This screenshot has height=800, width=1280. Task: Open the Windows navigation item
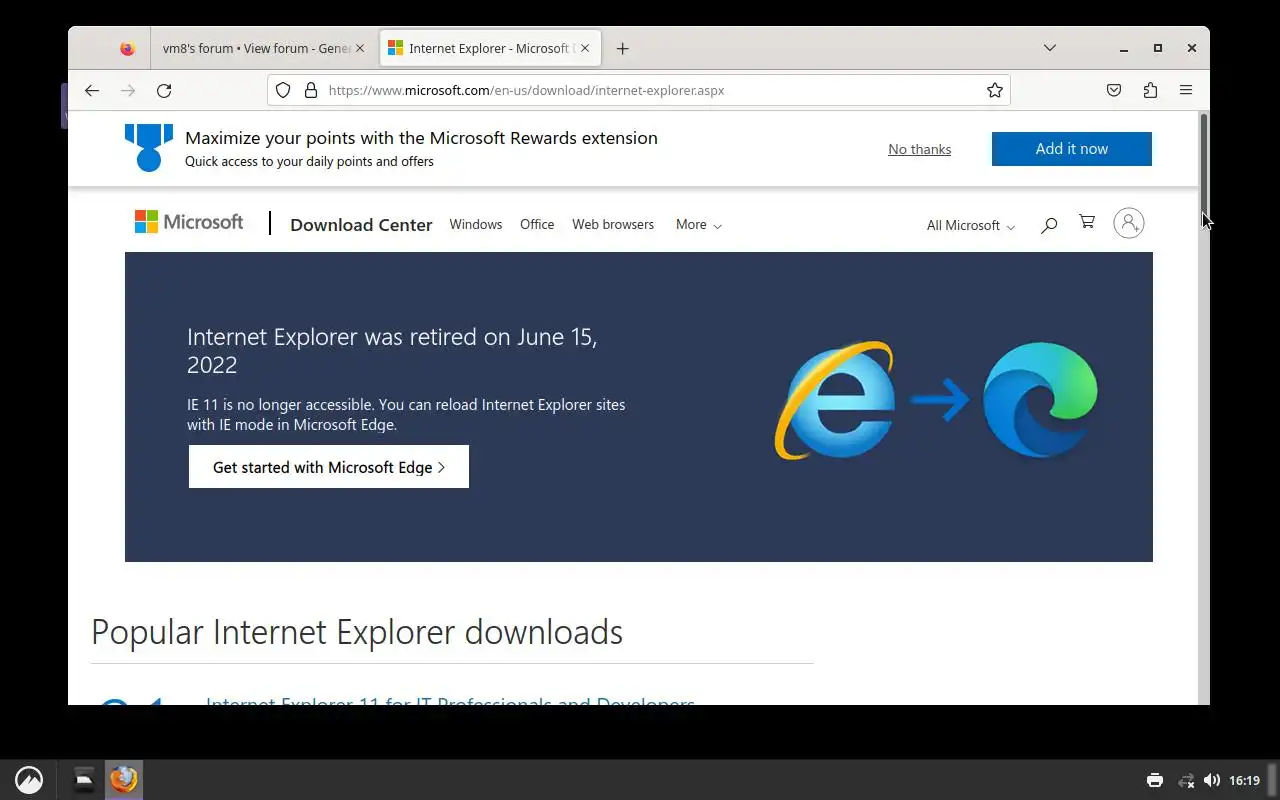point(476,224)
